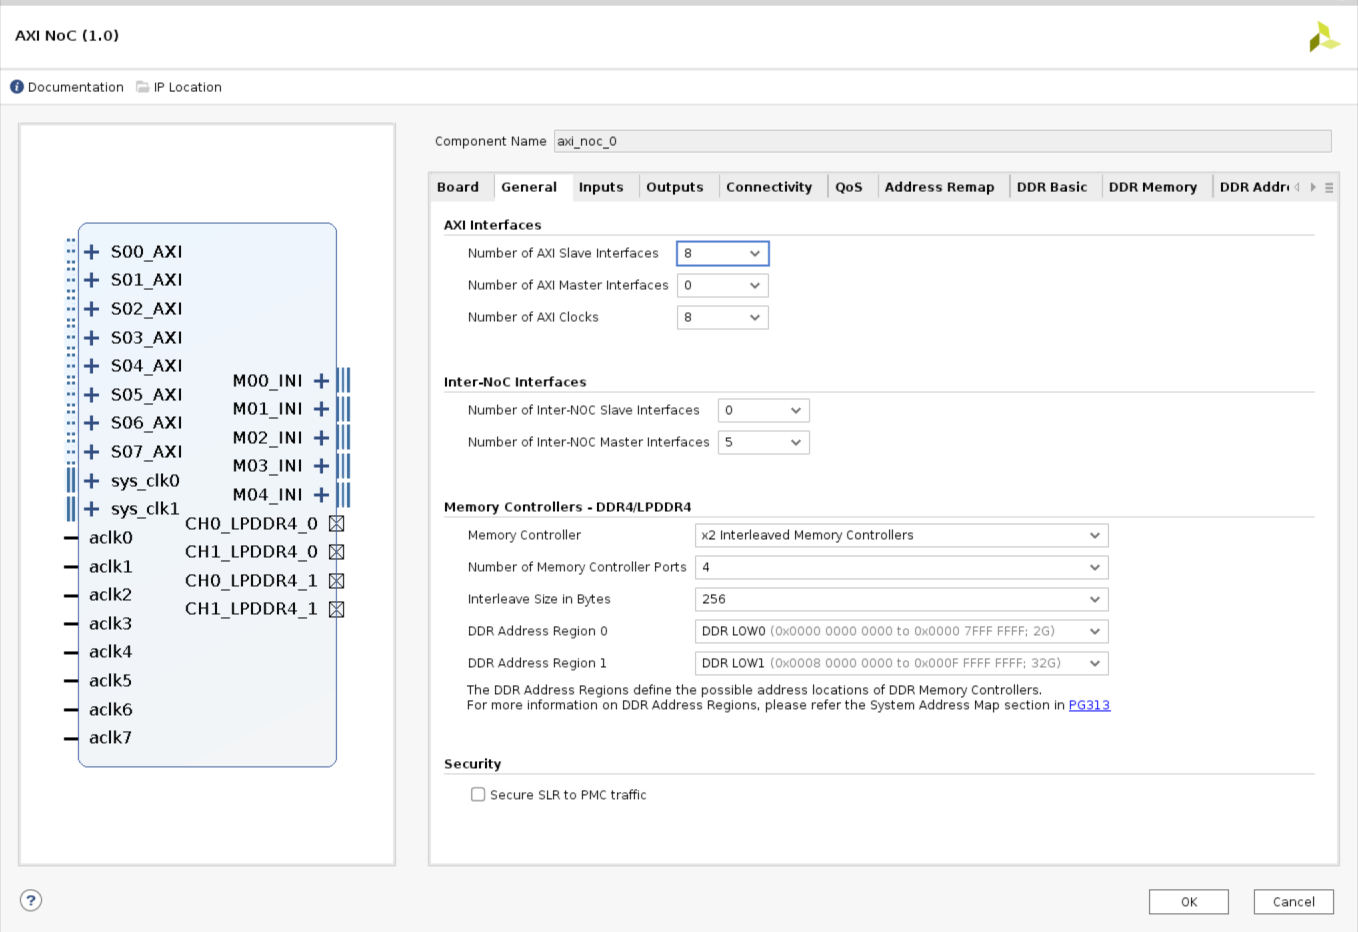Open the tab list menu icon

(x=1329, y=187)
